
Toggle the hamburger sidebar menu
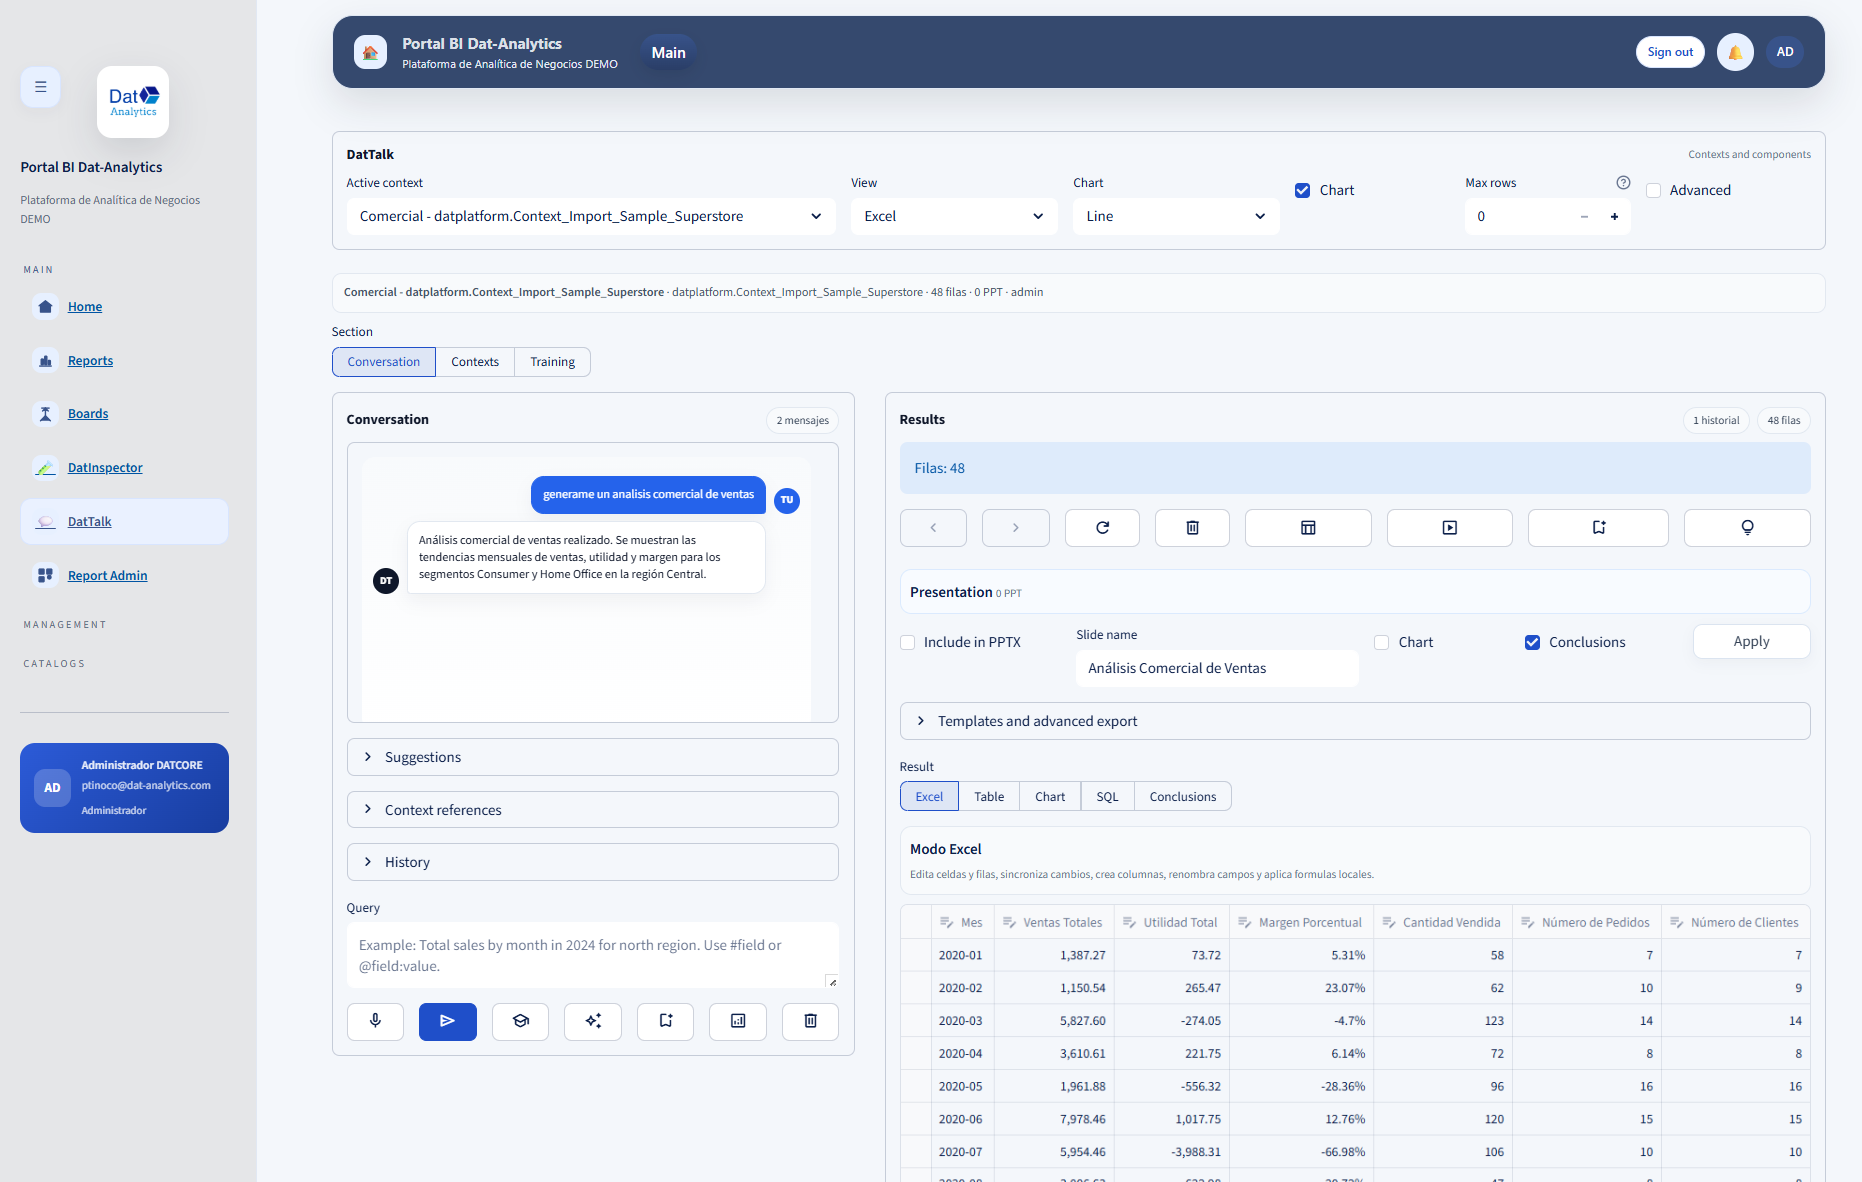(40, 87)
